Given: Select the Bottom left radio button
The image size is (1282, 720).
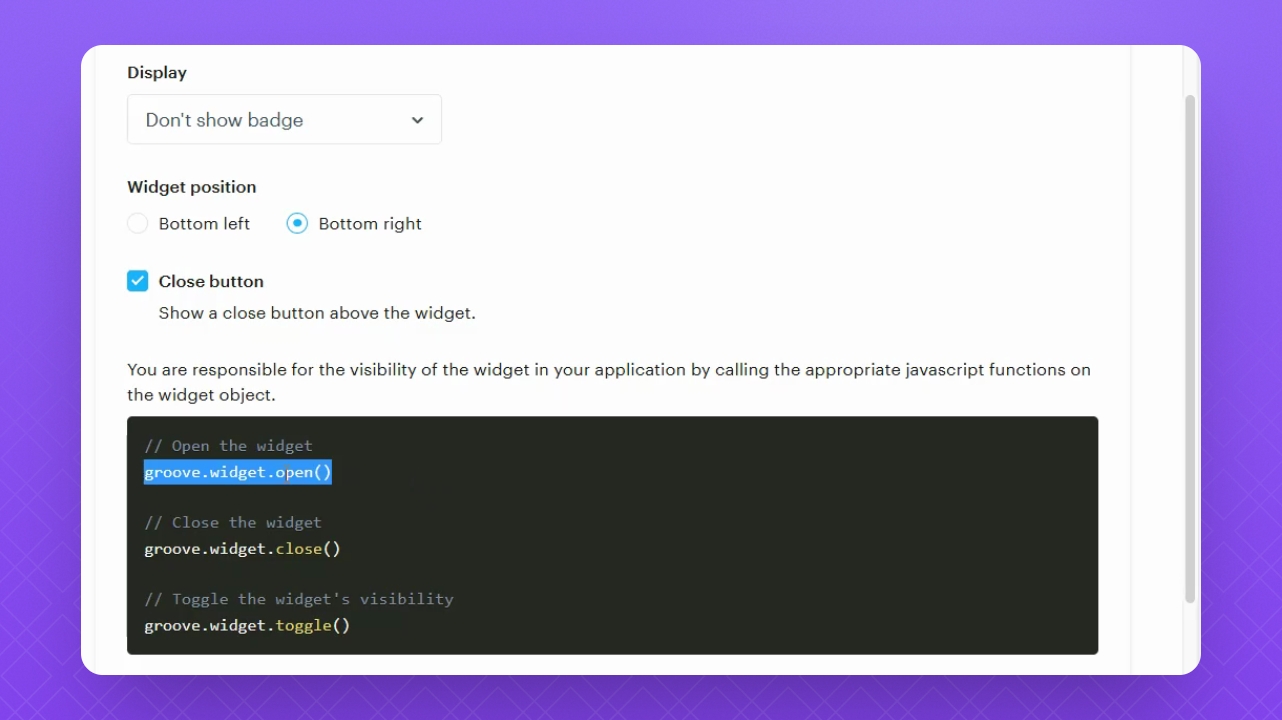Looking at the screenshot, I should [138, 224].
